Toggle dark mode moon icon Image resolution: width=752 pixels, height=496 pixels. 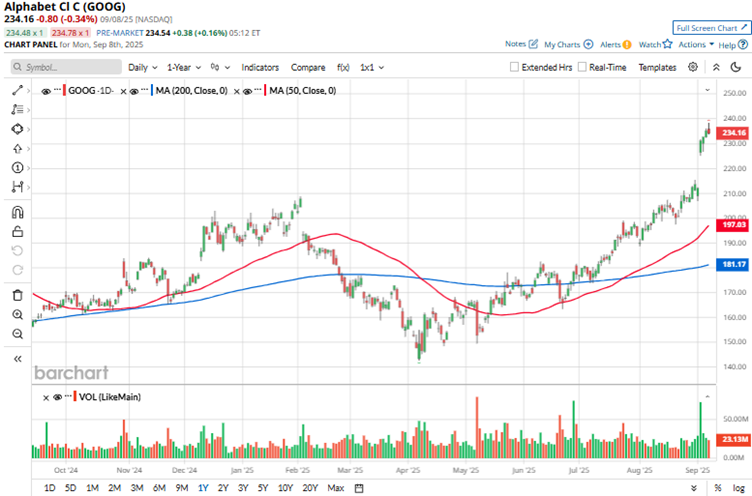736,67
